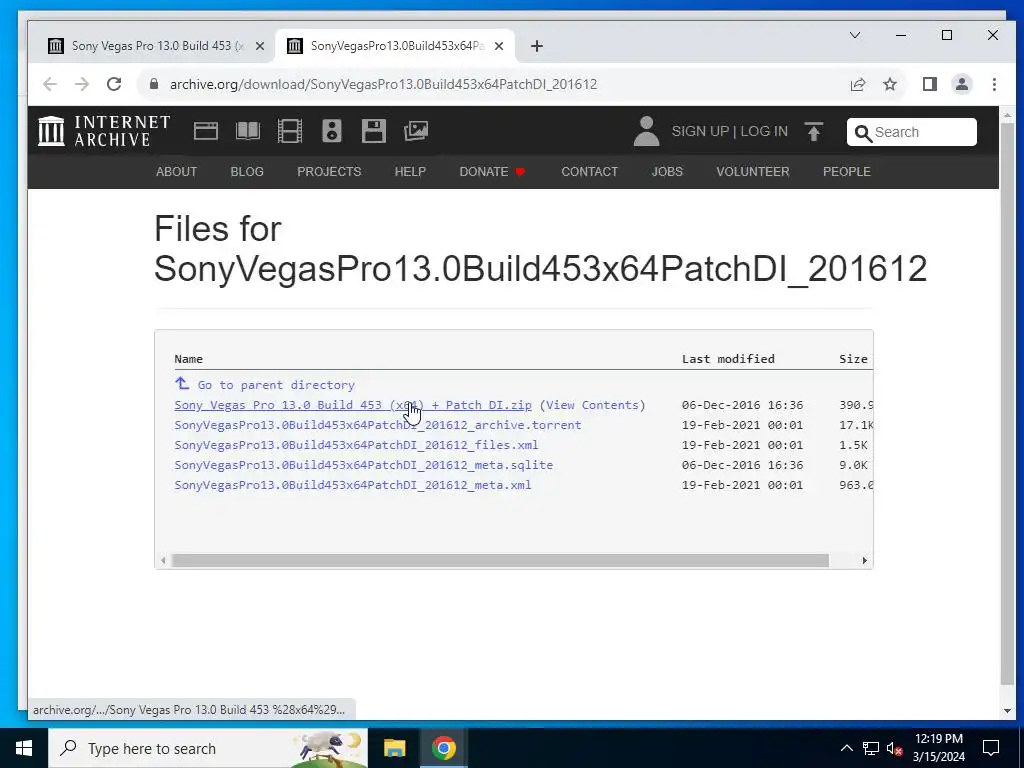1024x768 pixels.
Task: Click the Name column header
Action: tap(189, 359)
